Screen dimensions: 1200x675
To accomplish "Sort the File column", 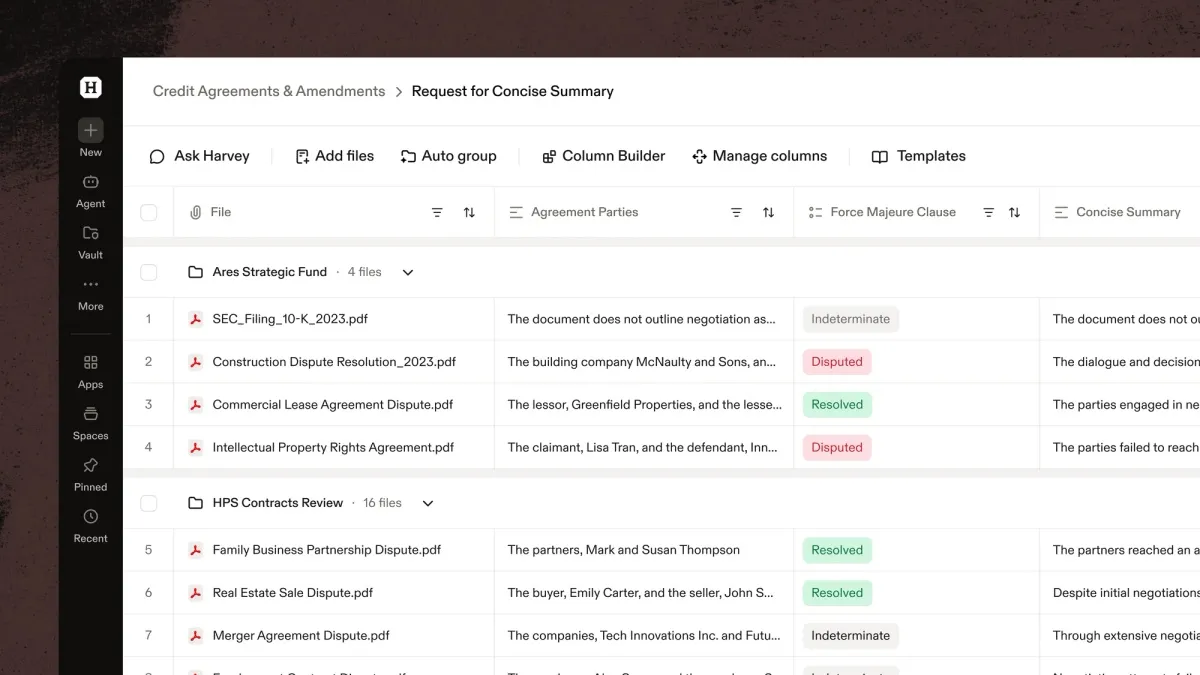I will (469, 212).
